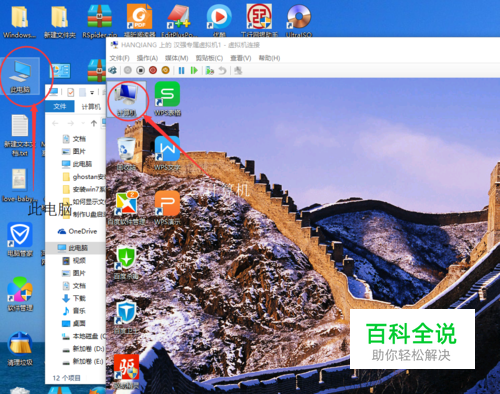Select the WPS演示 shortcut on VM desktop

[x=167, y=207]
